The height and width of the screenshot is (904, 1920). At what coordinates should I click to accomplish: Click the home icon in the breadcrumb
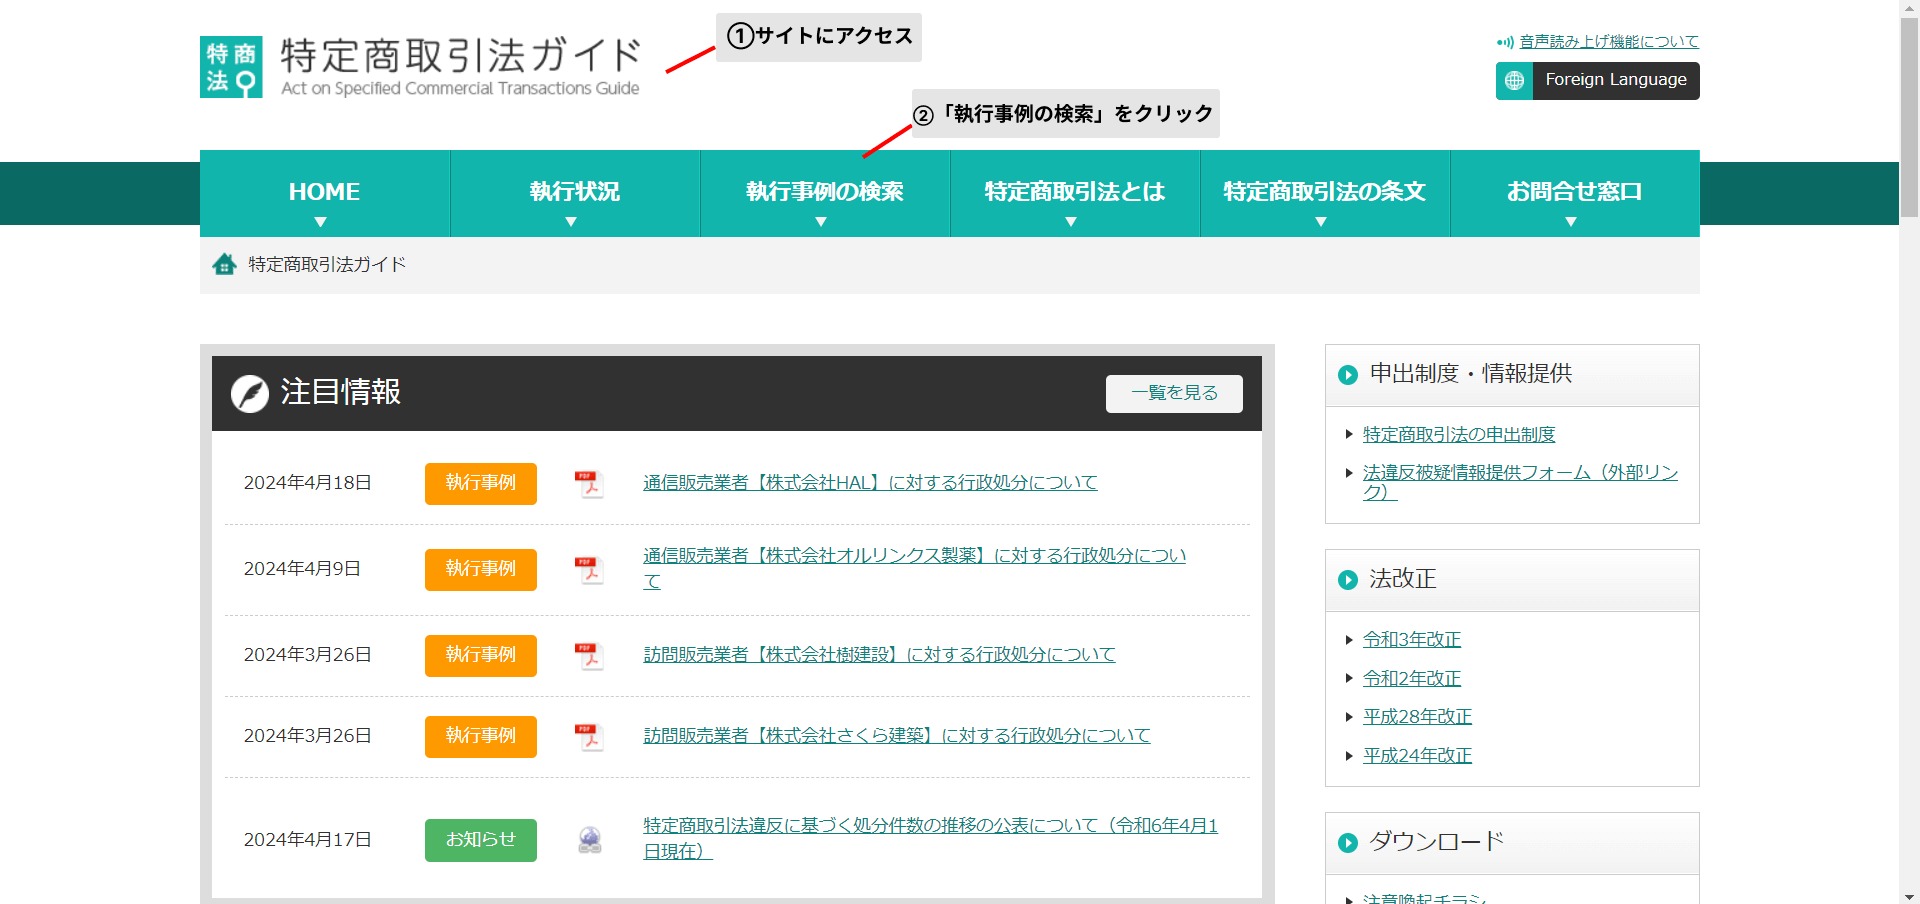coord(224,264)
